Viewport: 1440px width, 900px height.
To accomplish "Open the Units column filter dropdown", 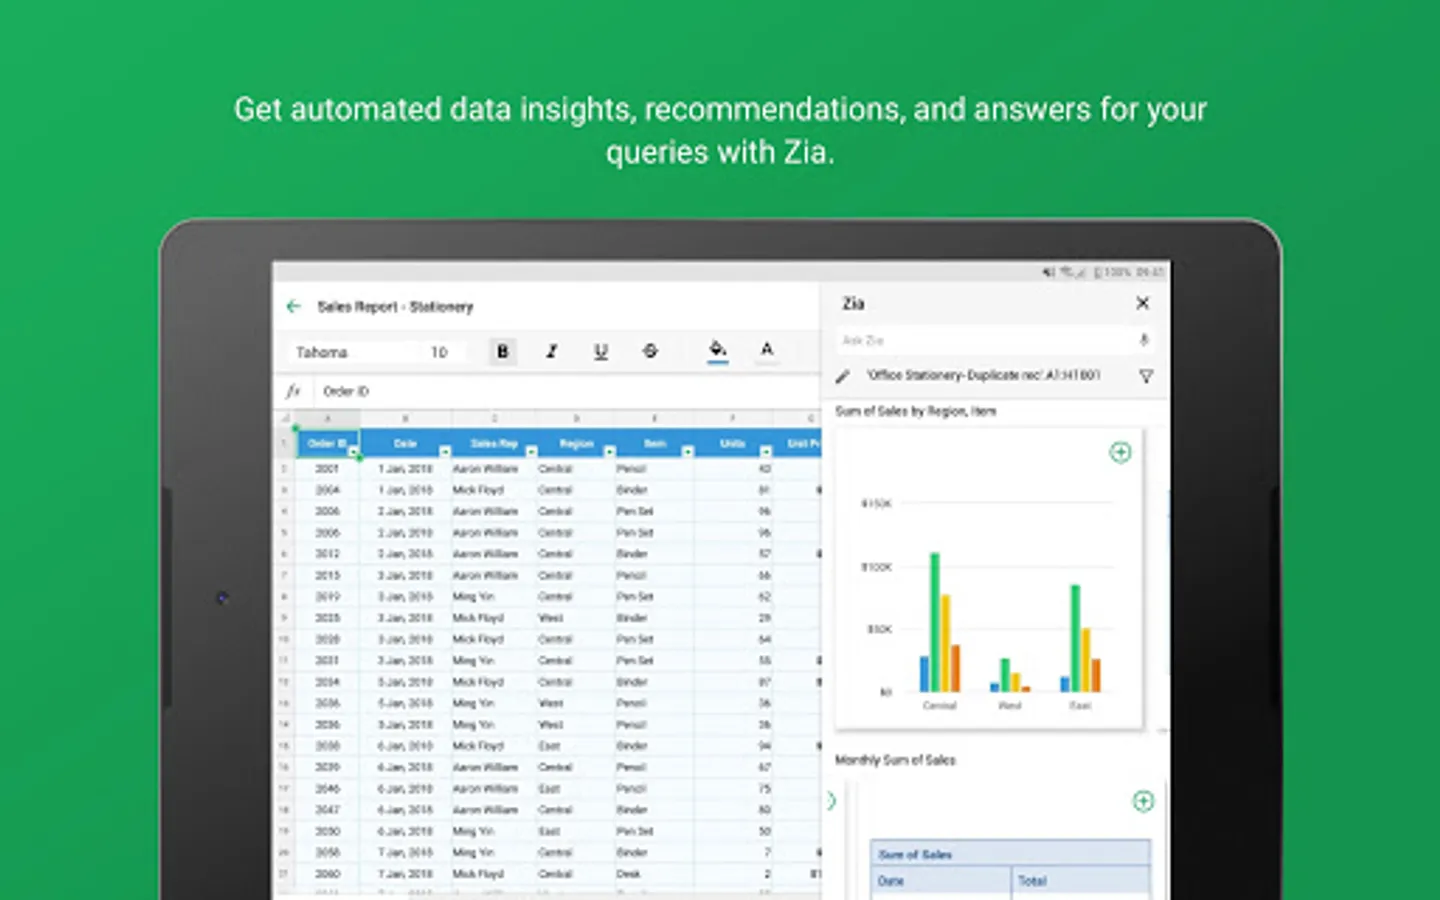I will [x=765, y=452].
